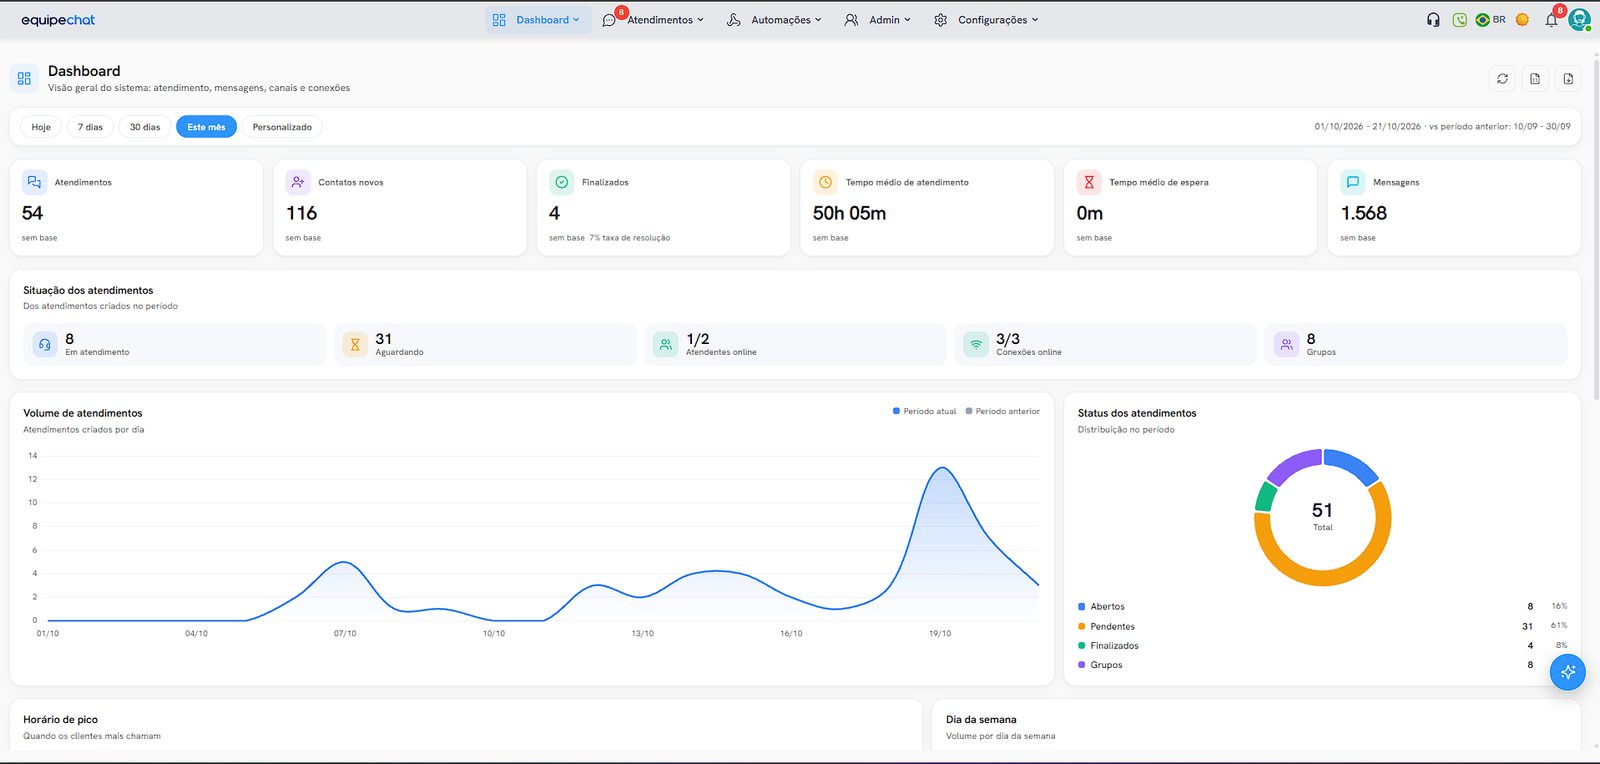Choose the Personalizado period filter
The image size is (1600, 764).
tap(282, 127)
